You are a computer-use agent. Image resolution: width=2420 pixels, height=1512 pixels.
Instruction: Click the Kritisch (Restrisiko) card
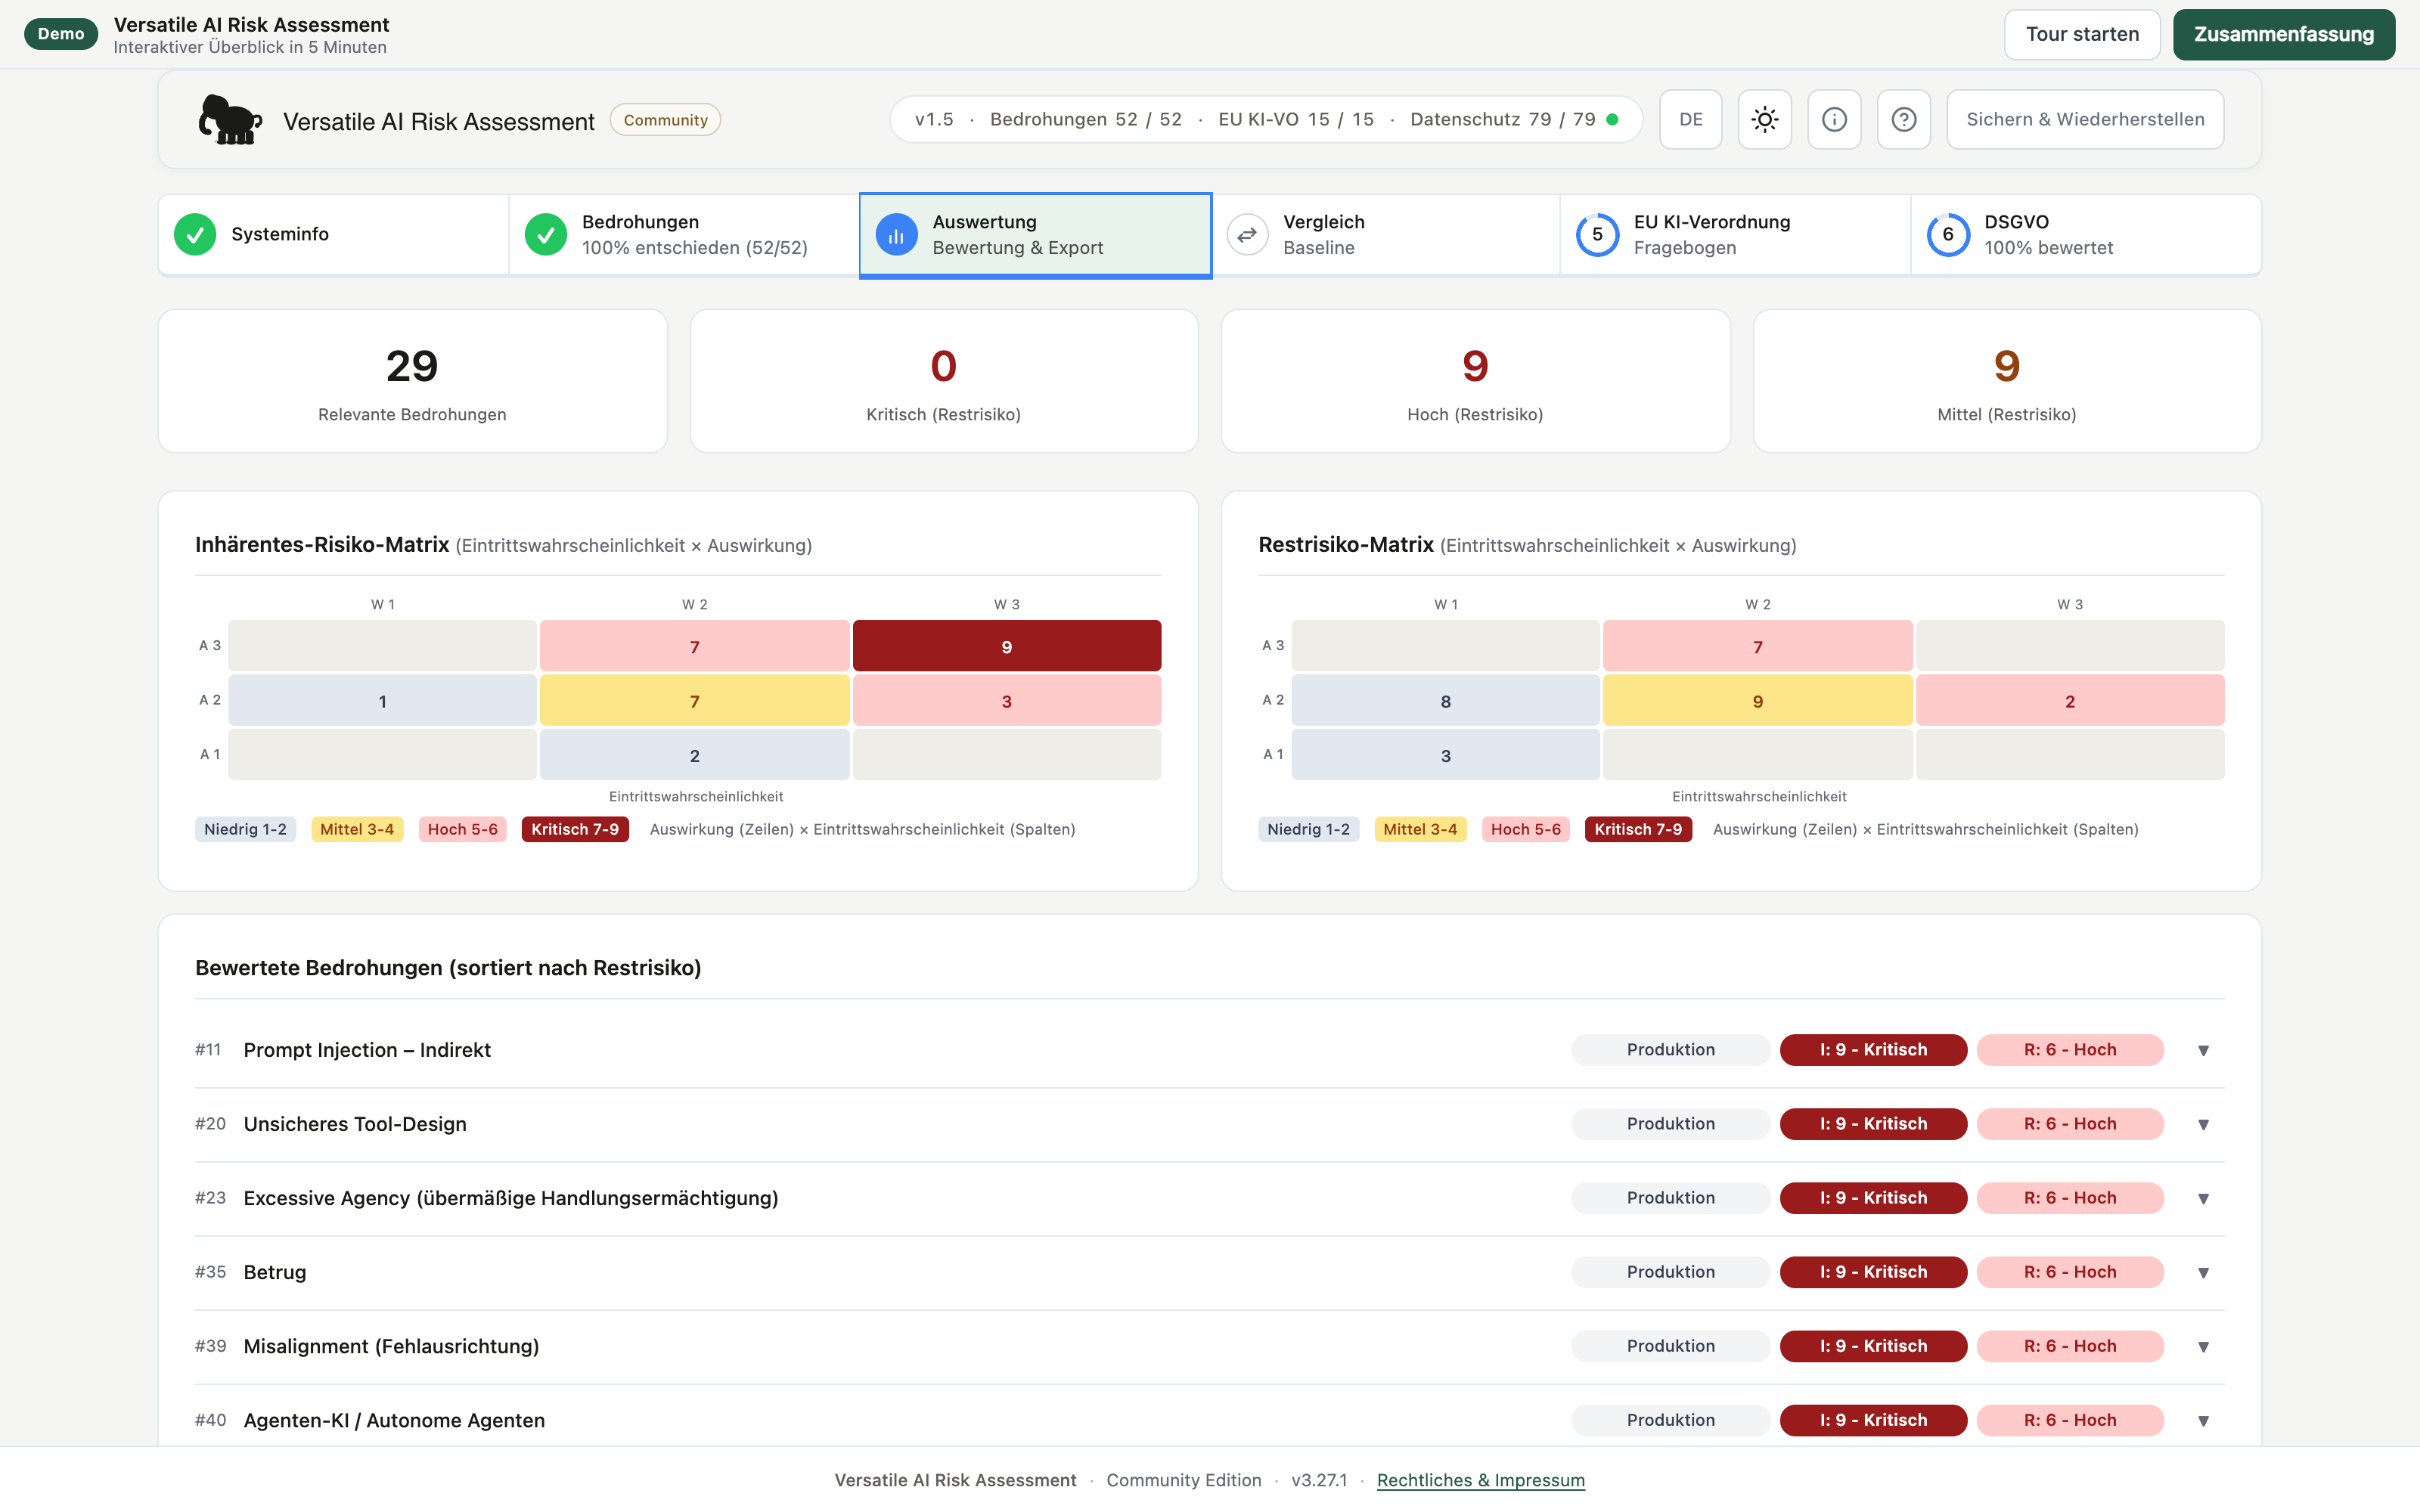[x=944, y=381]
